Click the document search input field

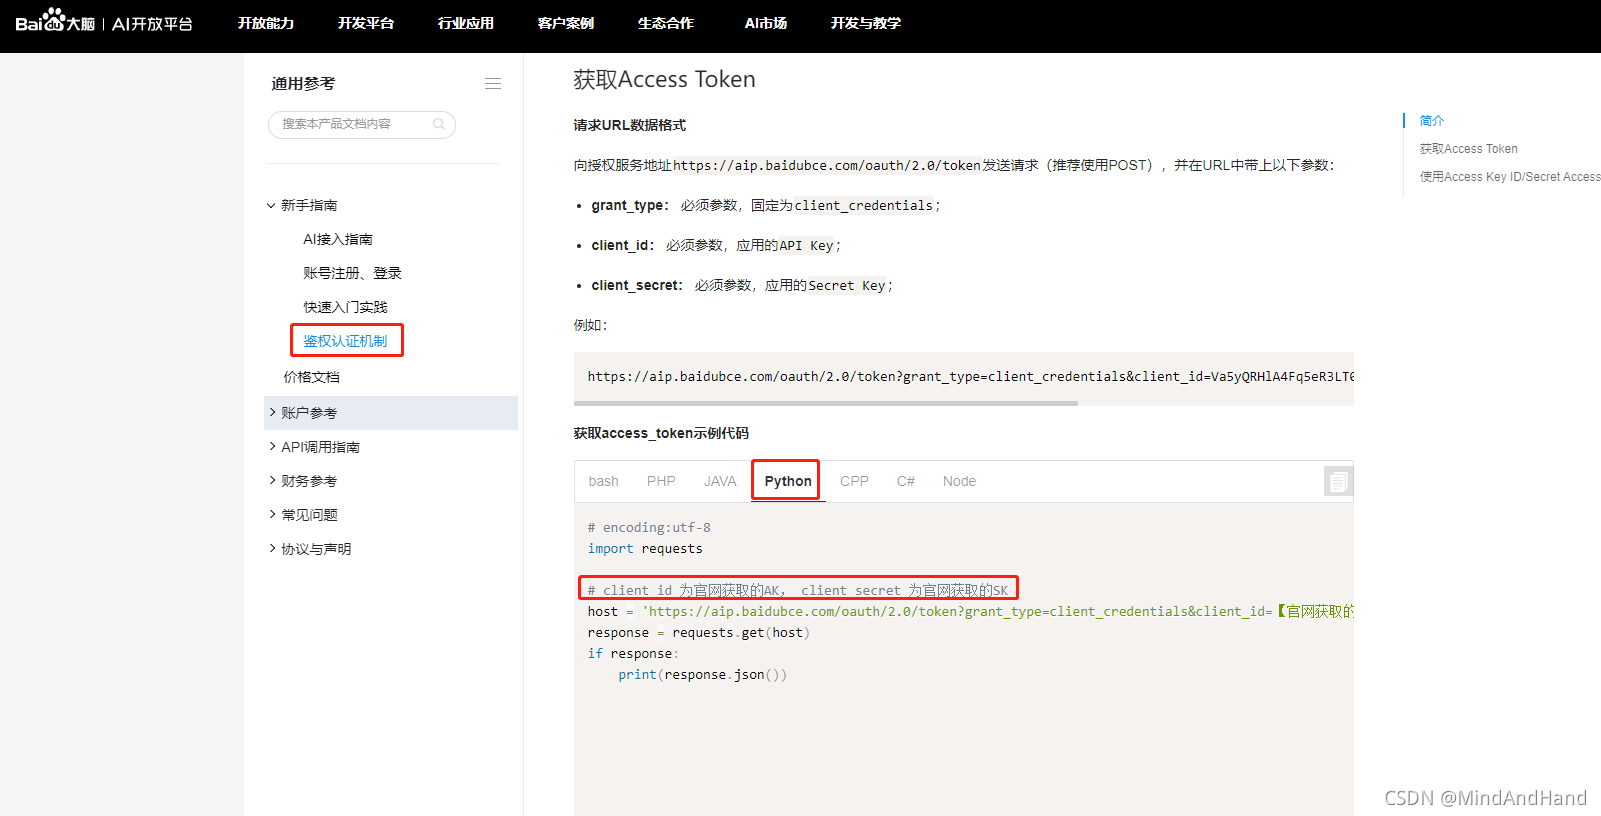pyautogui.click(x=362, y=124)
